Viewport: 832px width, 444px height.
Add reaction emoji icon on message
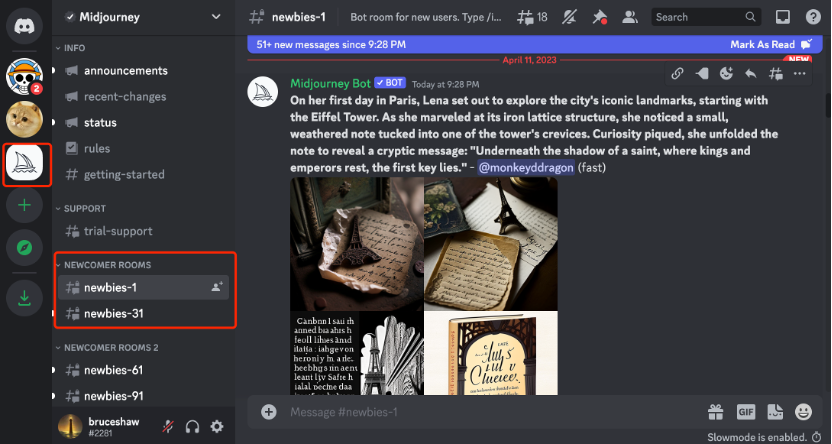point(726,74)
